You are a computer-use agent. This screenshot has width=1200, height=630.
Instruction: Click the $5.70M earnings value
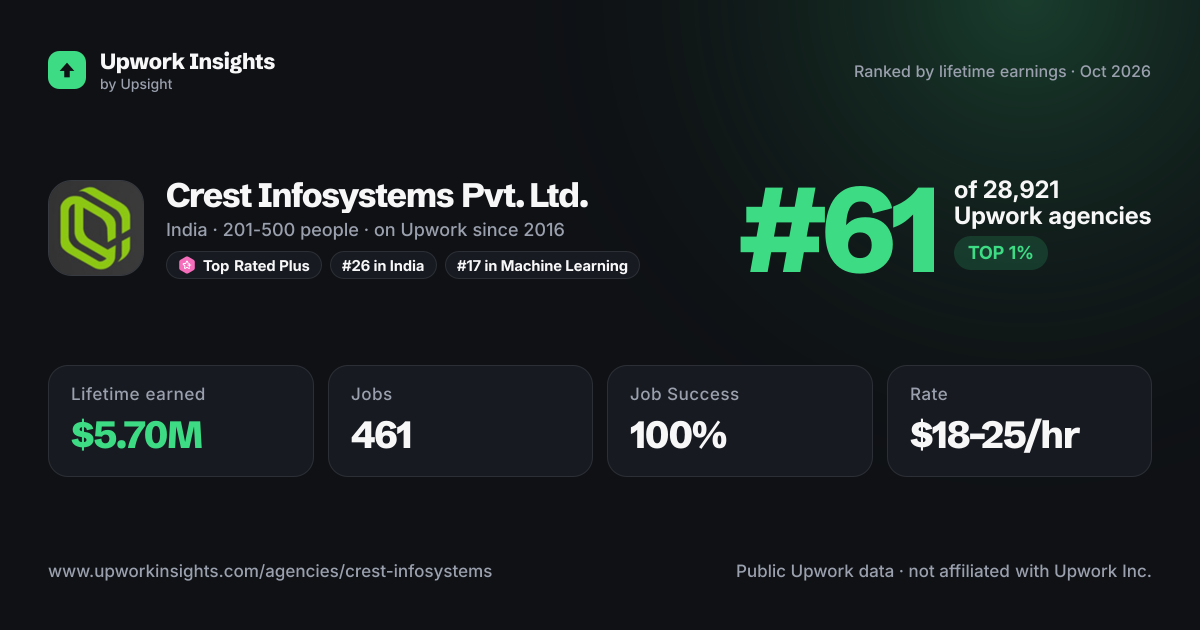click(137, 435)
